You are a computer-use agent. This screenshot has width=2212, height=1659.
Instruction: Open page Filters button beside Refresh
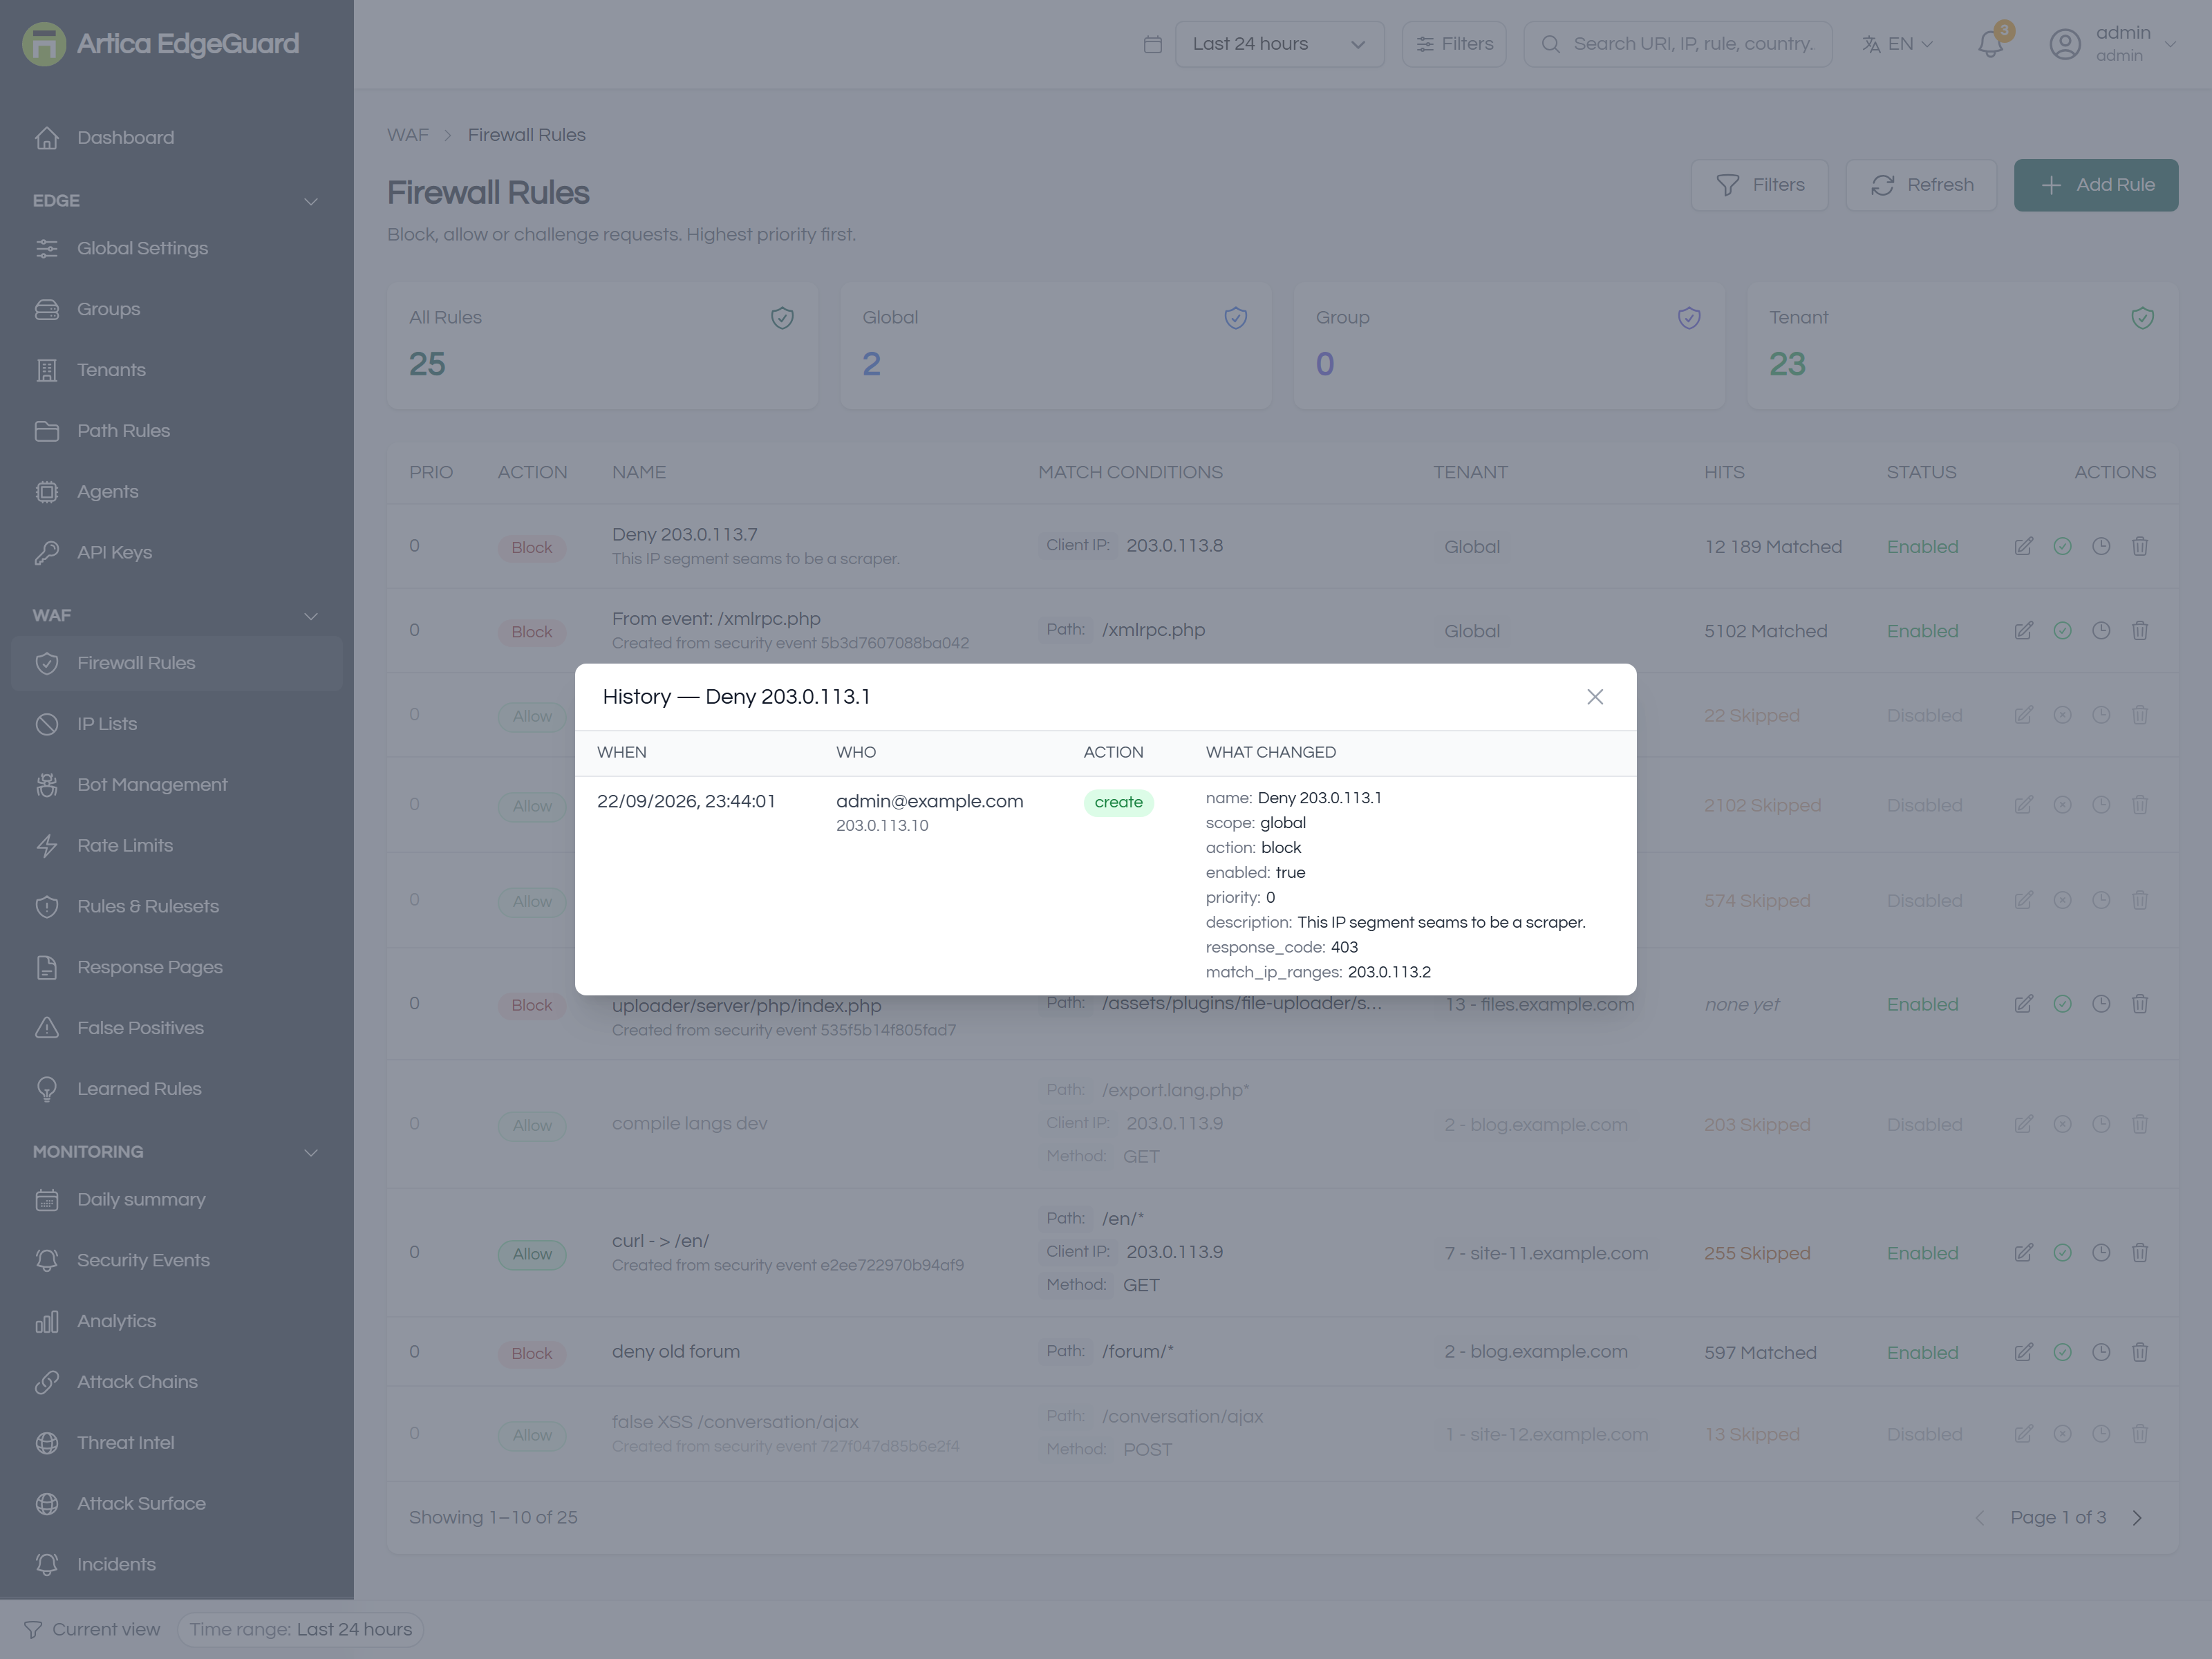(x=1759, y=185)
